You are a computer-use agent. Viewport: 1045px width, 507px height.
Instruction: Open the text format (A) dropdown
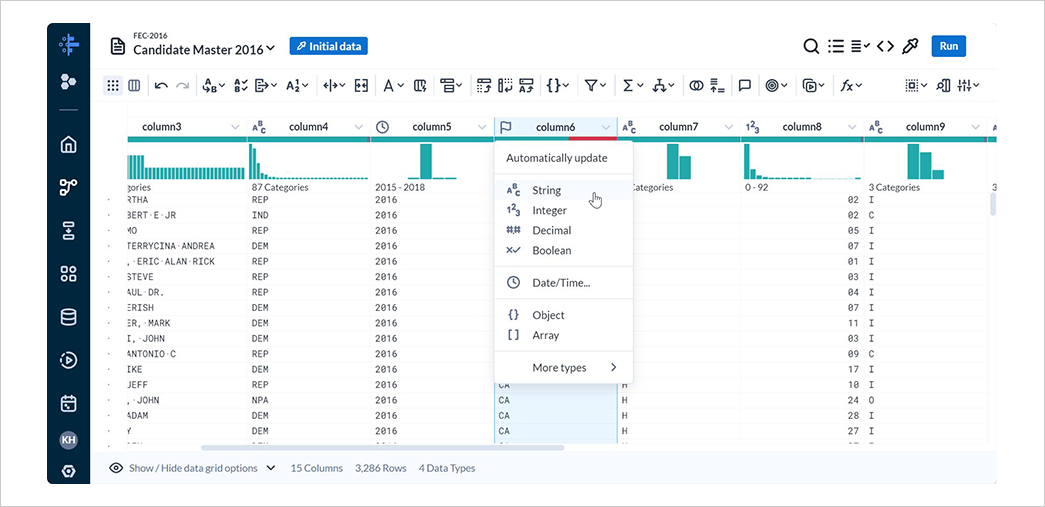click(393, 85)
